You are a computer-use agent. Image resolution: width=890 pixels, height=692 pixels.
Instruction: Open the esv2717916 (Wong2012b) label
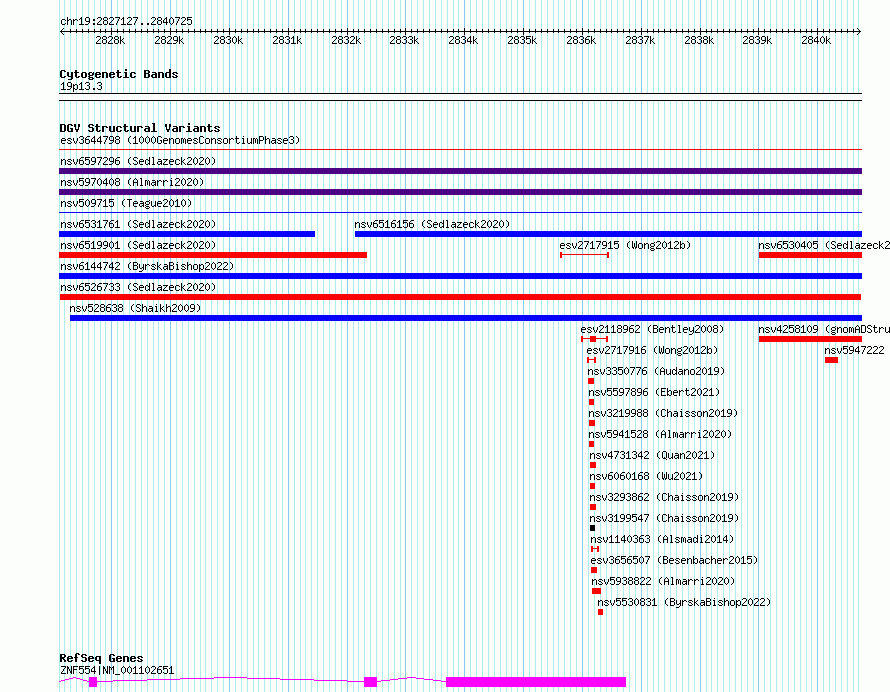[x=652, y=350]
